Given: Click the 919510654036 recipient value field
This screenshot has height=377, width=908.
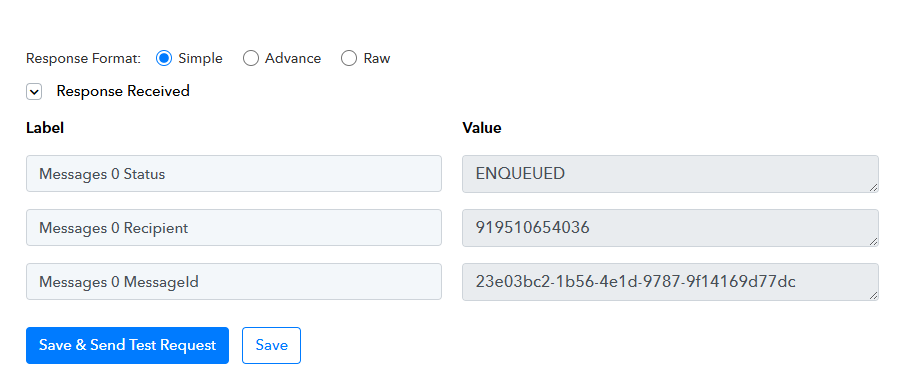Looking at the screenshot, I should 670,228.
